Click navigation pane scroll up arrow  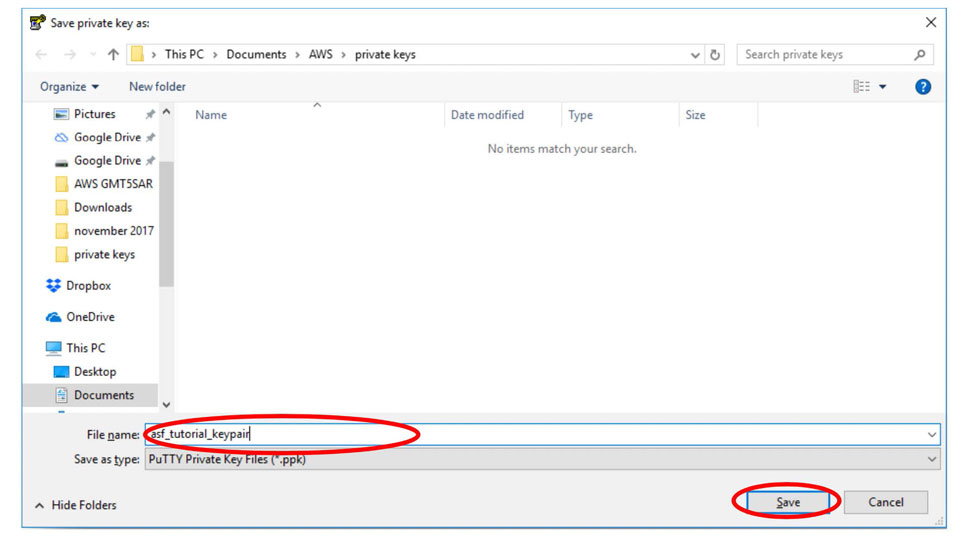pyautogui.click(x=167, y=112)
